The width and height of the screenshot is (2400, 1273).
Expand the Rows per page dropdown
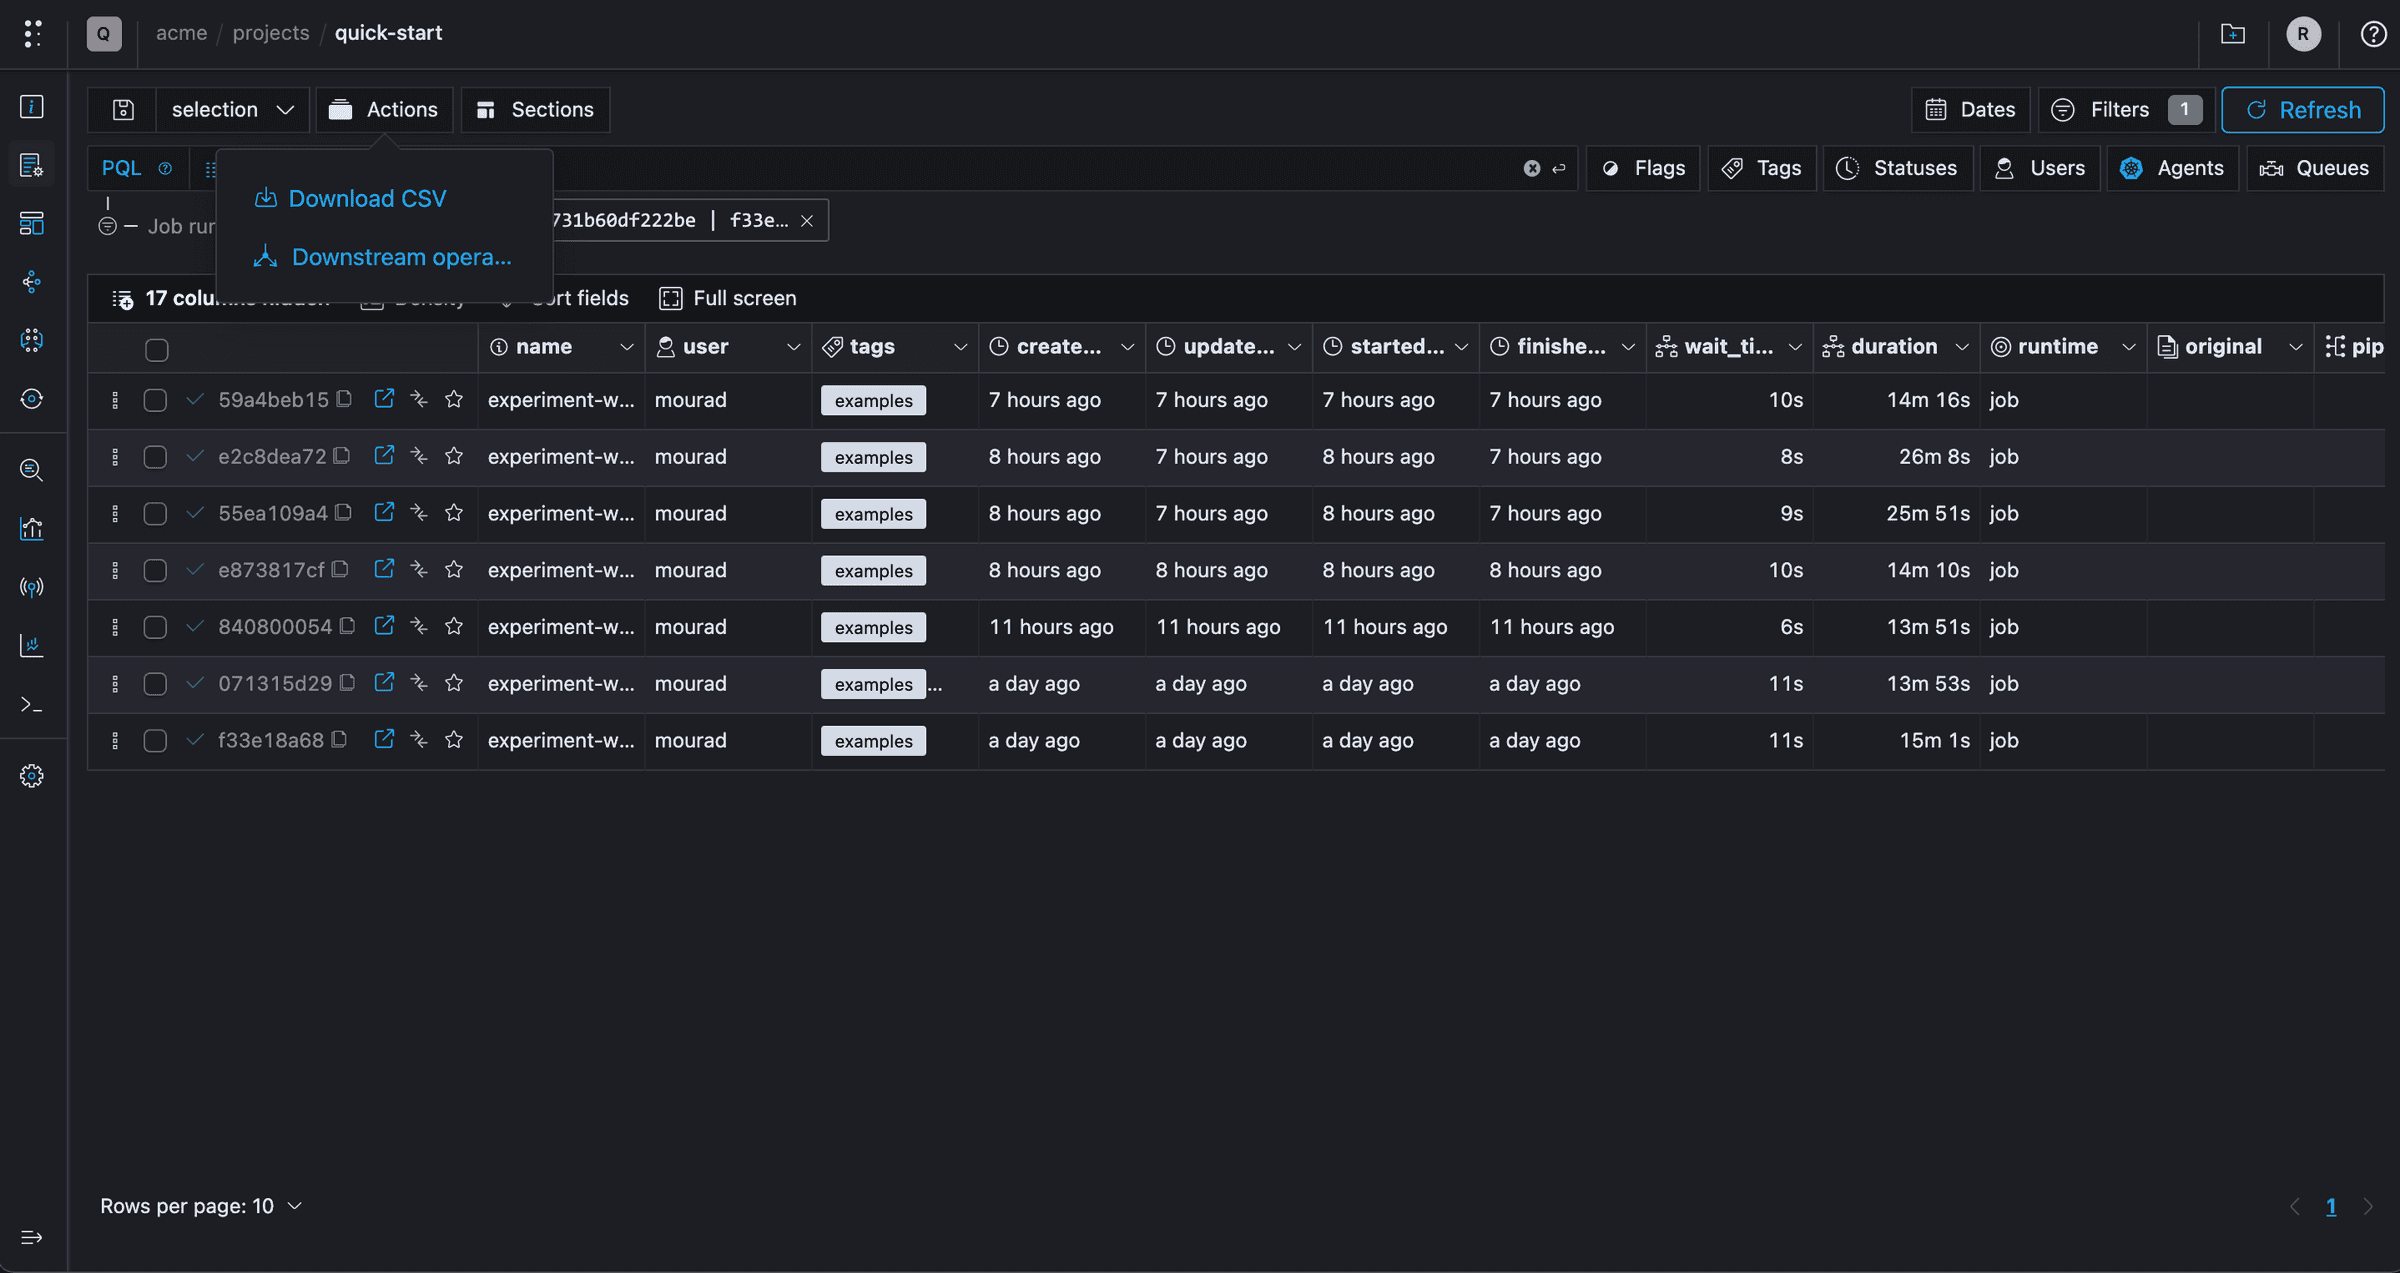293,1206
